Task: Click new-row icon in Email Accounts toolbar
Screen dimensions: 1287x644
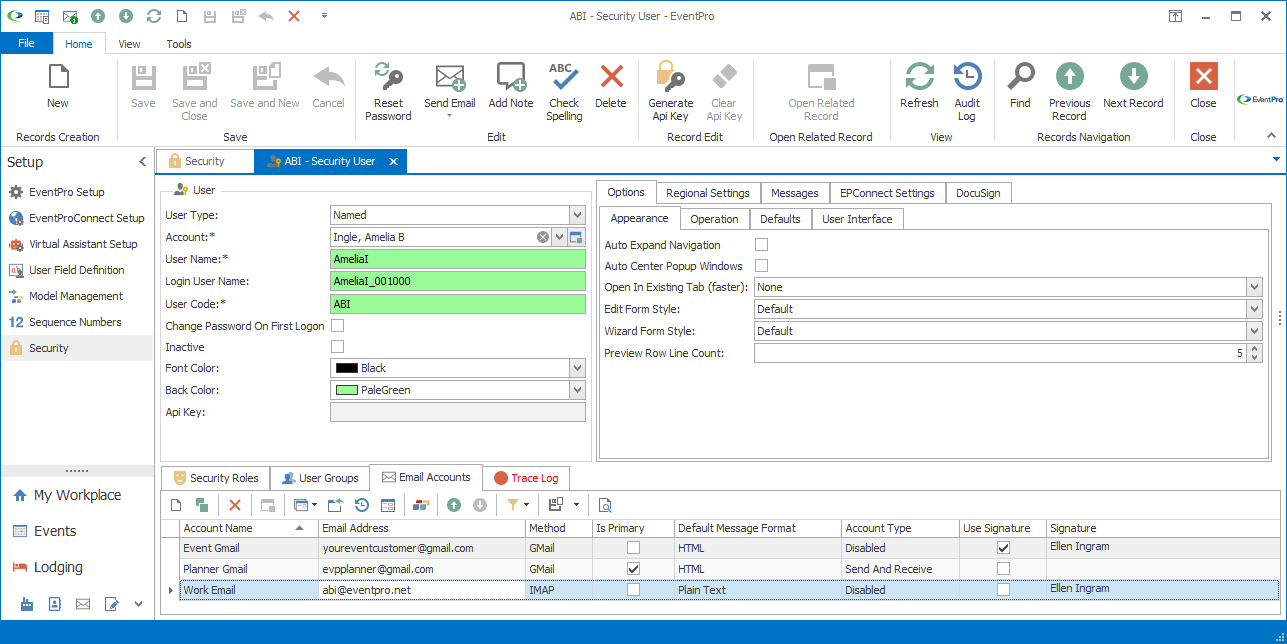Action: tap(176, 505)
